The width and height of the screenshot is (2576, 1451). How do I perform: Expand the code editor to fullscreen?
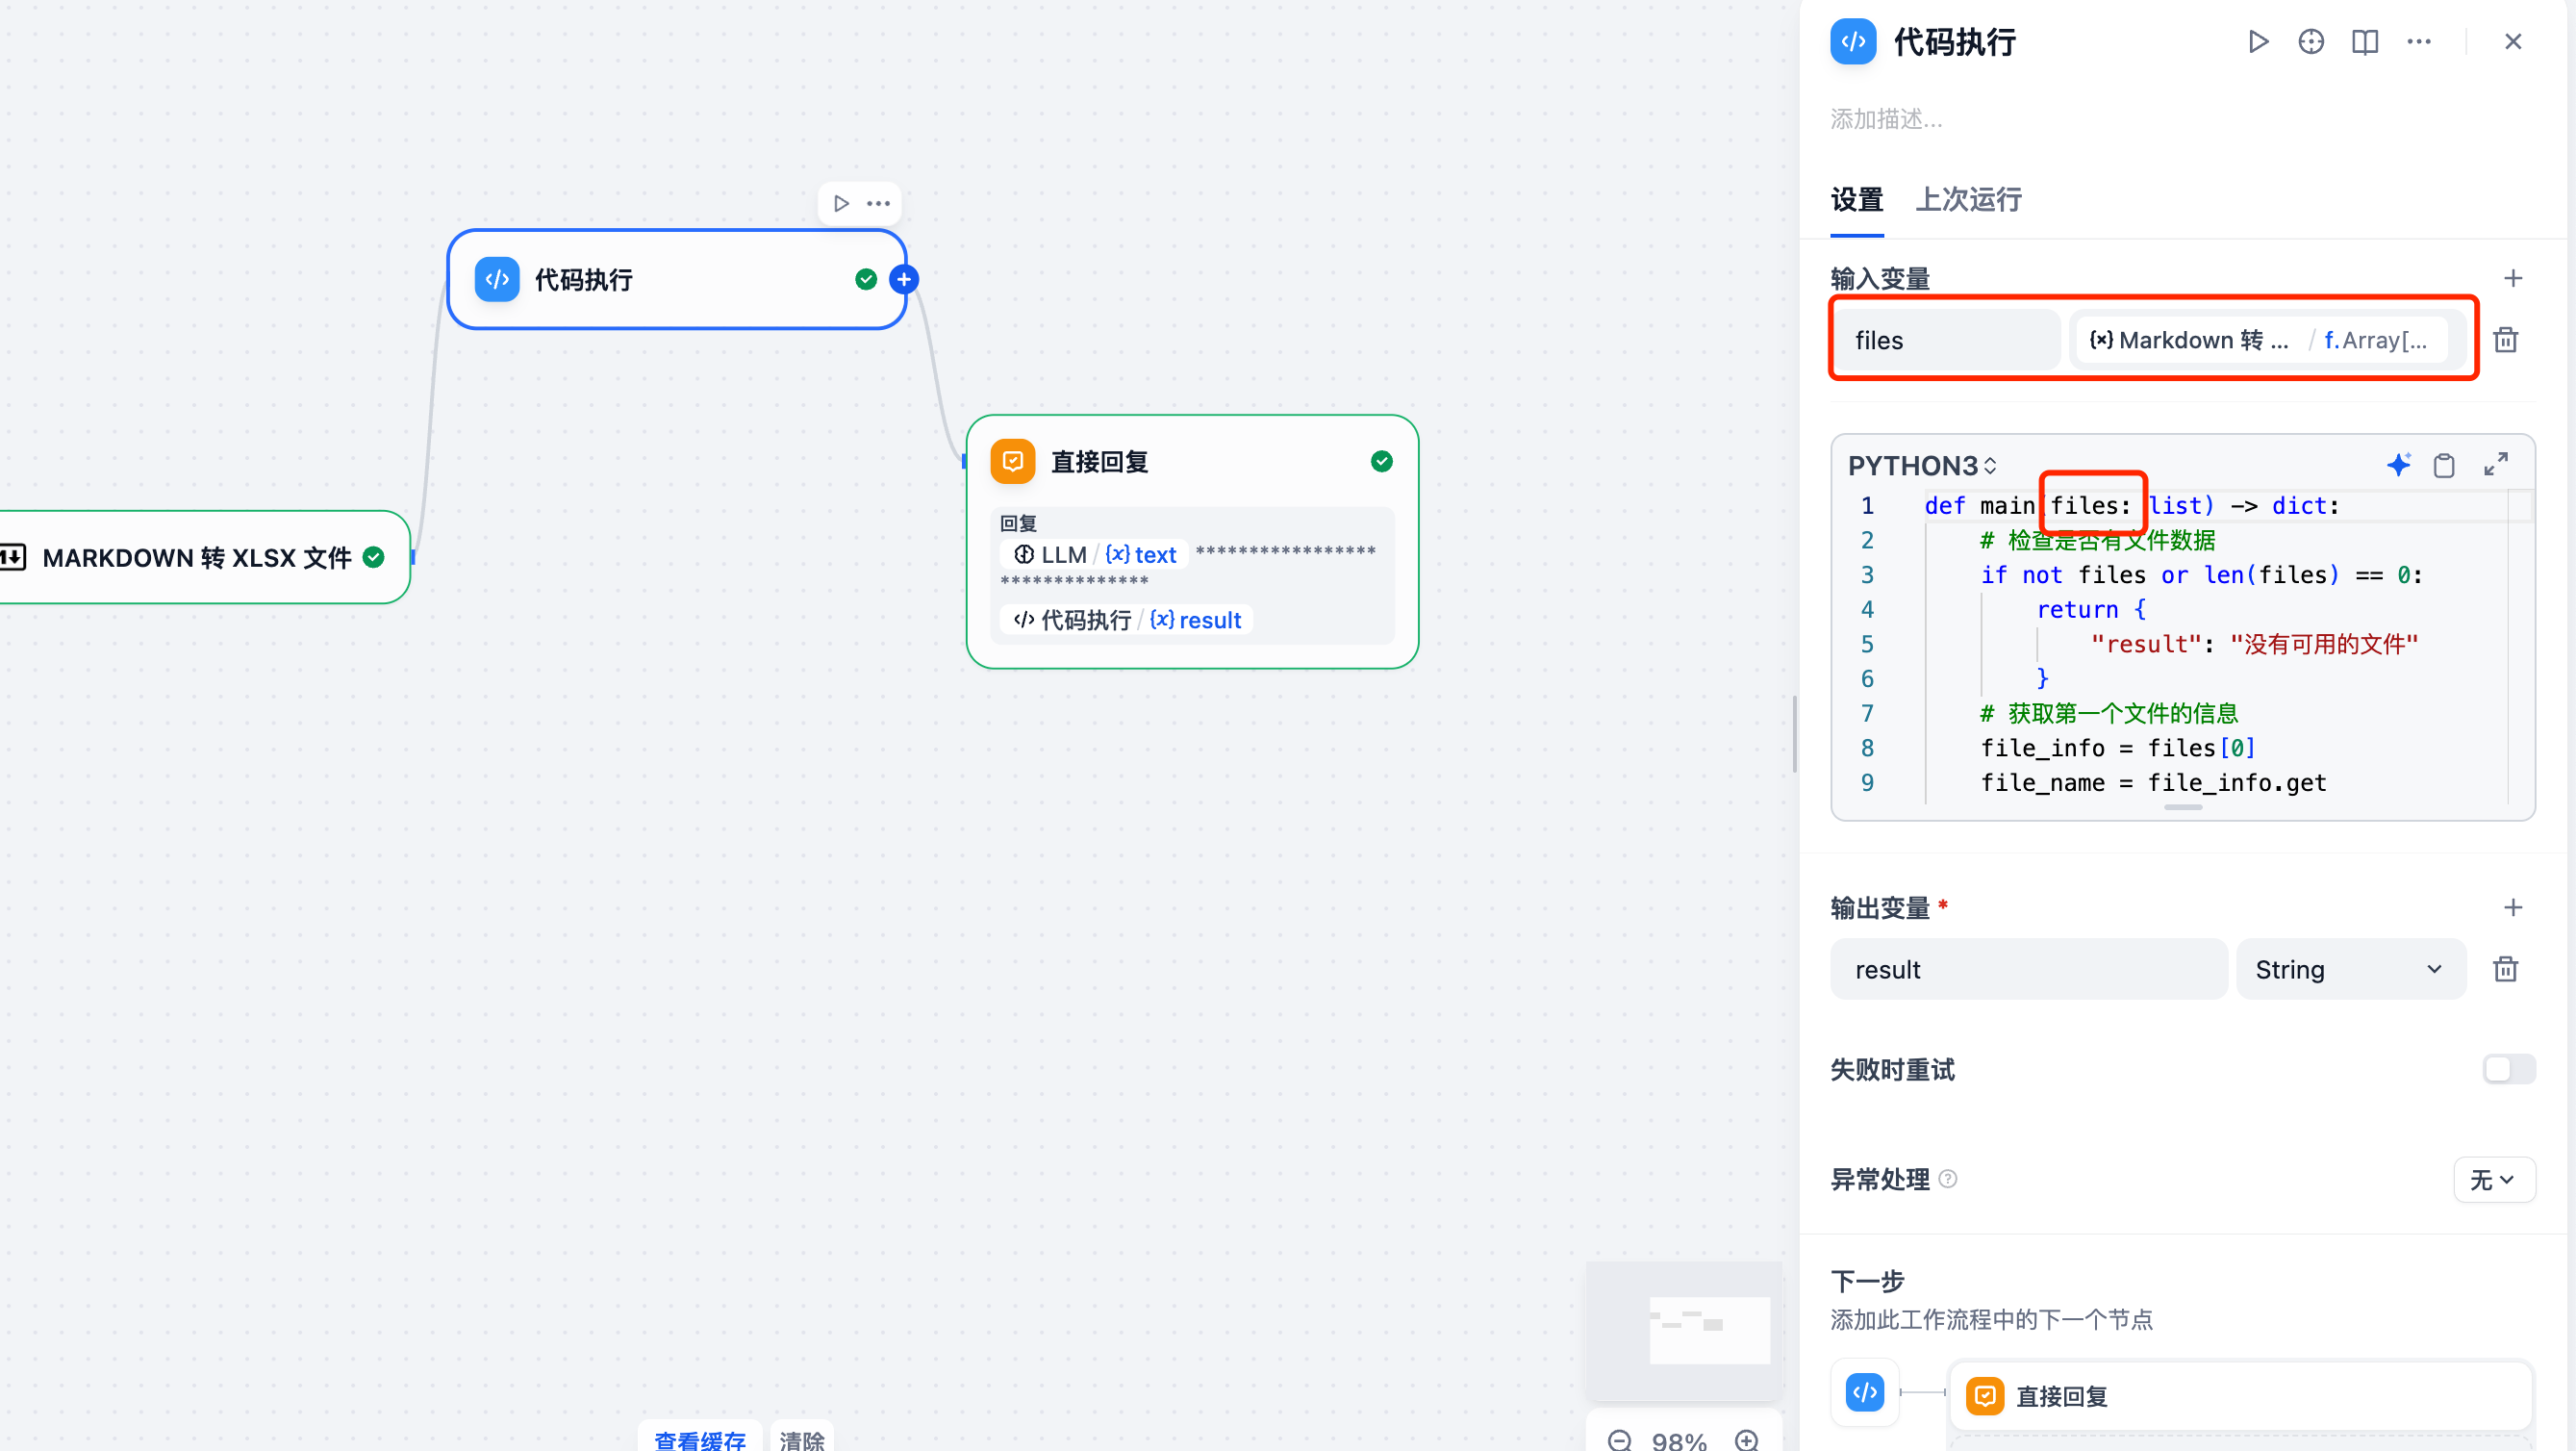point(2495,464)
